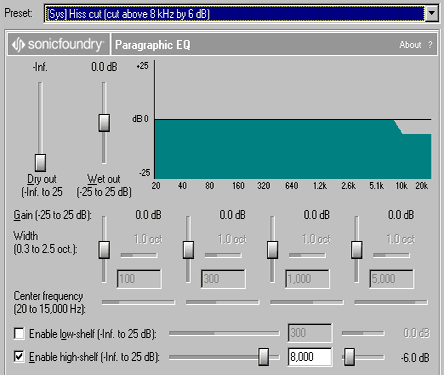
Task: Click the band 2 width slider
Action: click(x=223, y=255)
